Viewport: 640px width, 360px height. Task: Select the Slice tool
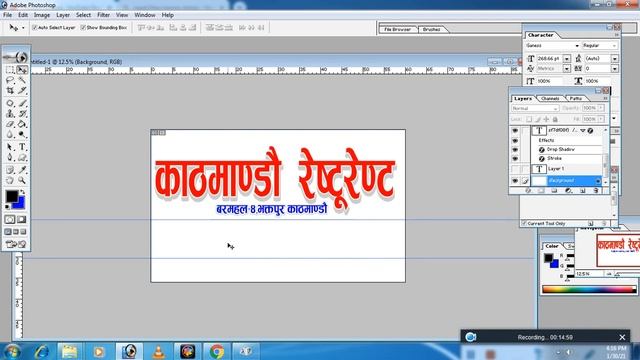click(22, 90)
